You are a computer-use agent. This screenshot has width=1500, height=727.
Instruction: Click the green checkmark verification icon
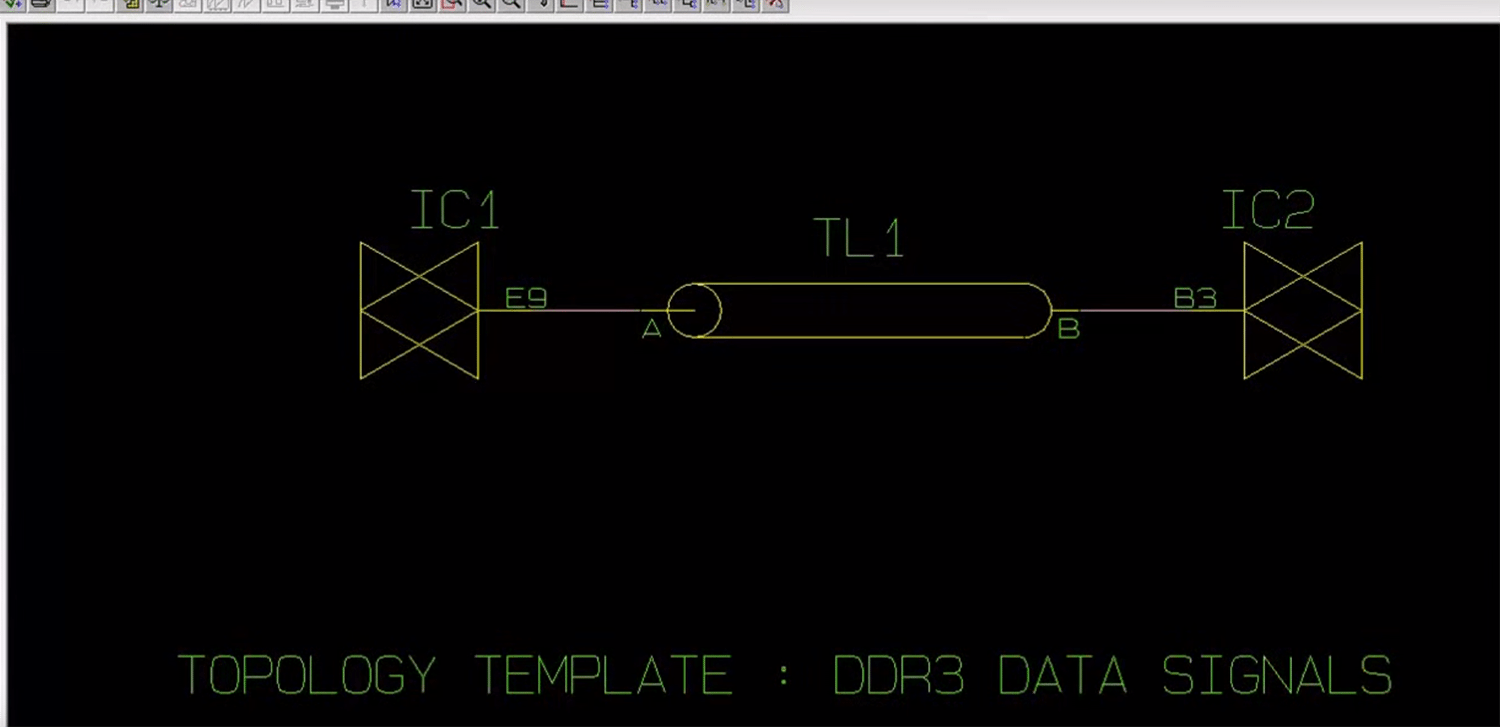10,5
